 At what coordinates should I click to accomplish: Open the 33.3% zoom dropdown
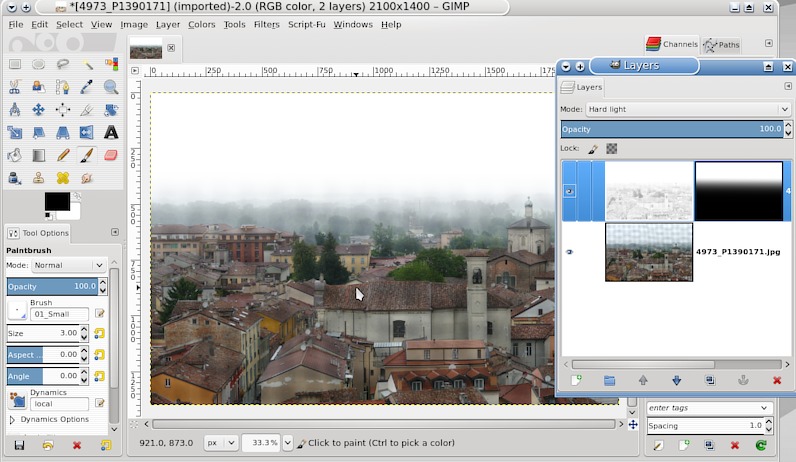click(287, 443)
